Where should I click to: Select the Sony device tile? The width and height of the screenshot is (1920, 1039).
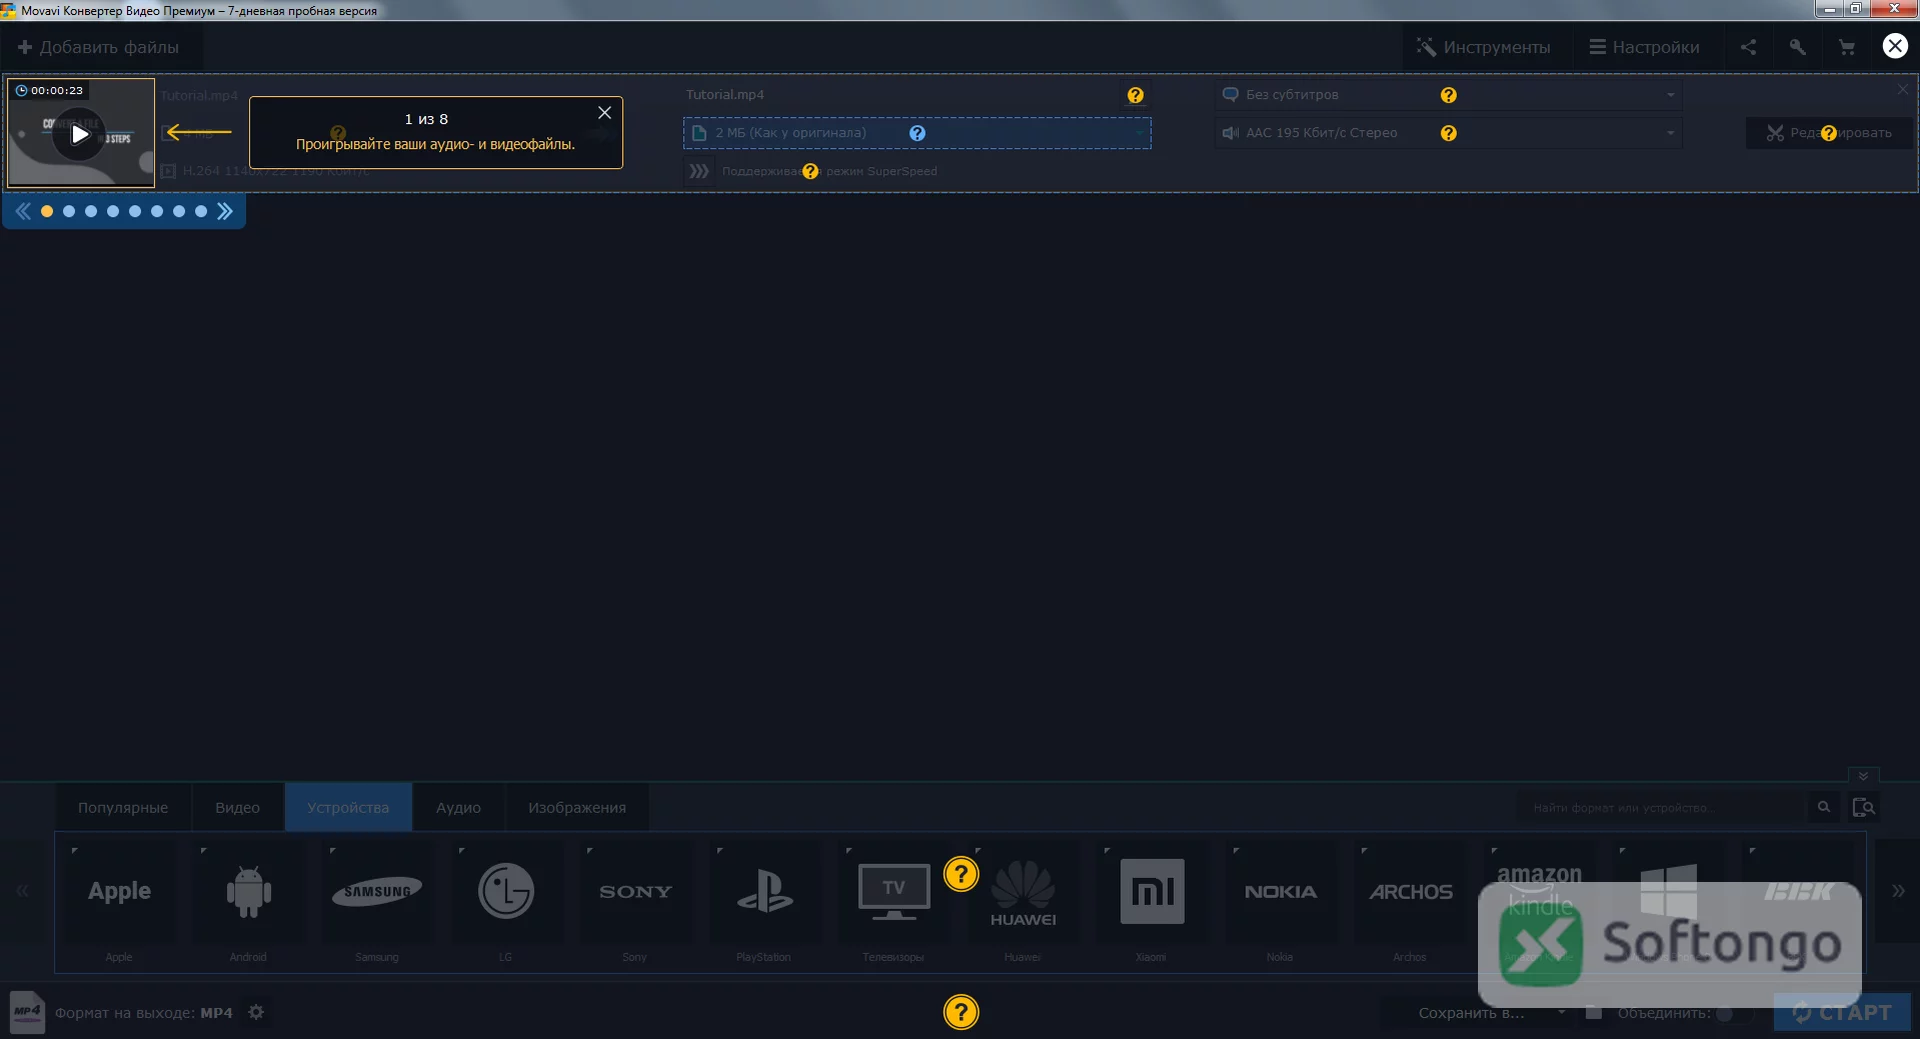tap(635, 891)
